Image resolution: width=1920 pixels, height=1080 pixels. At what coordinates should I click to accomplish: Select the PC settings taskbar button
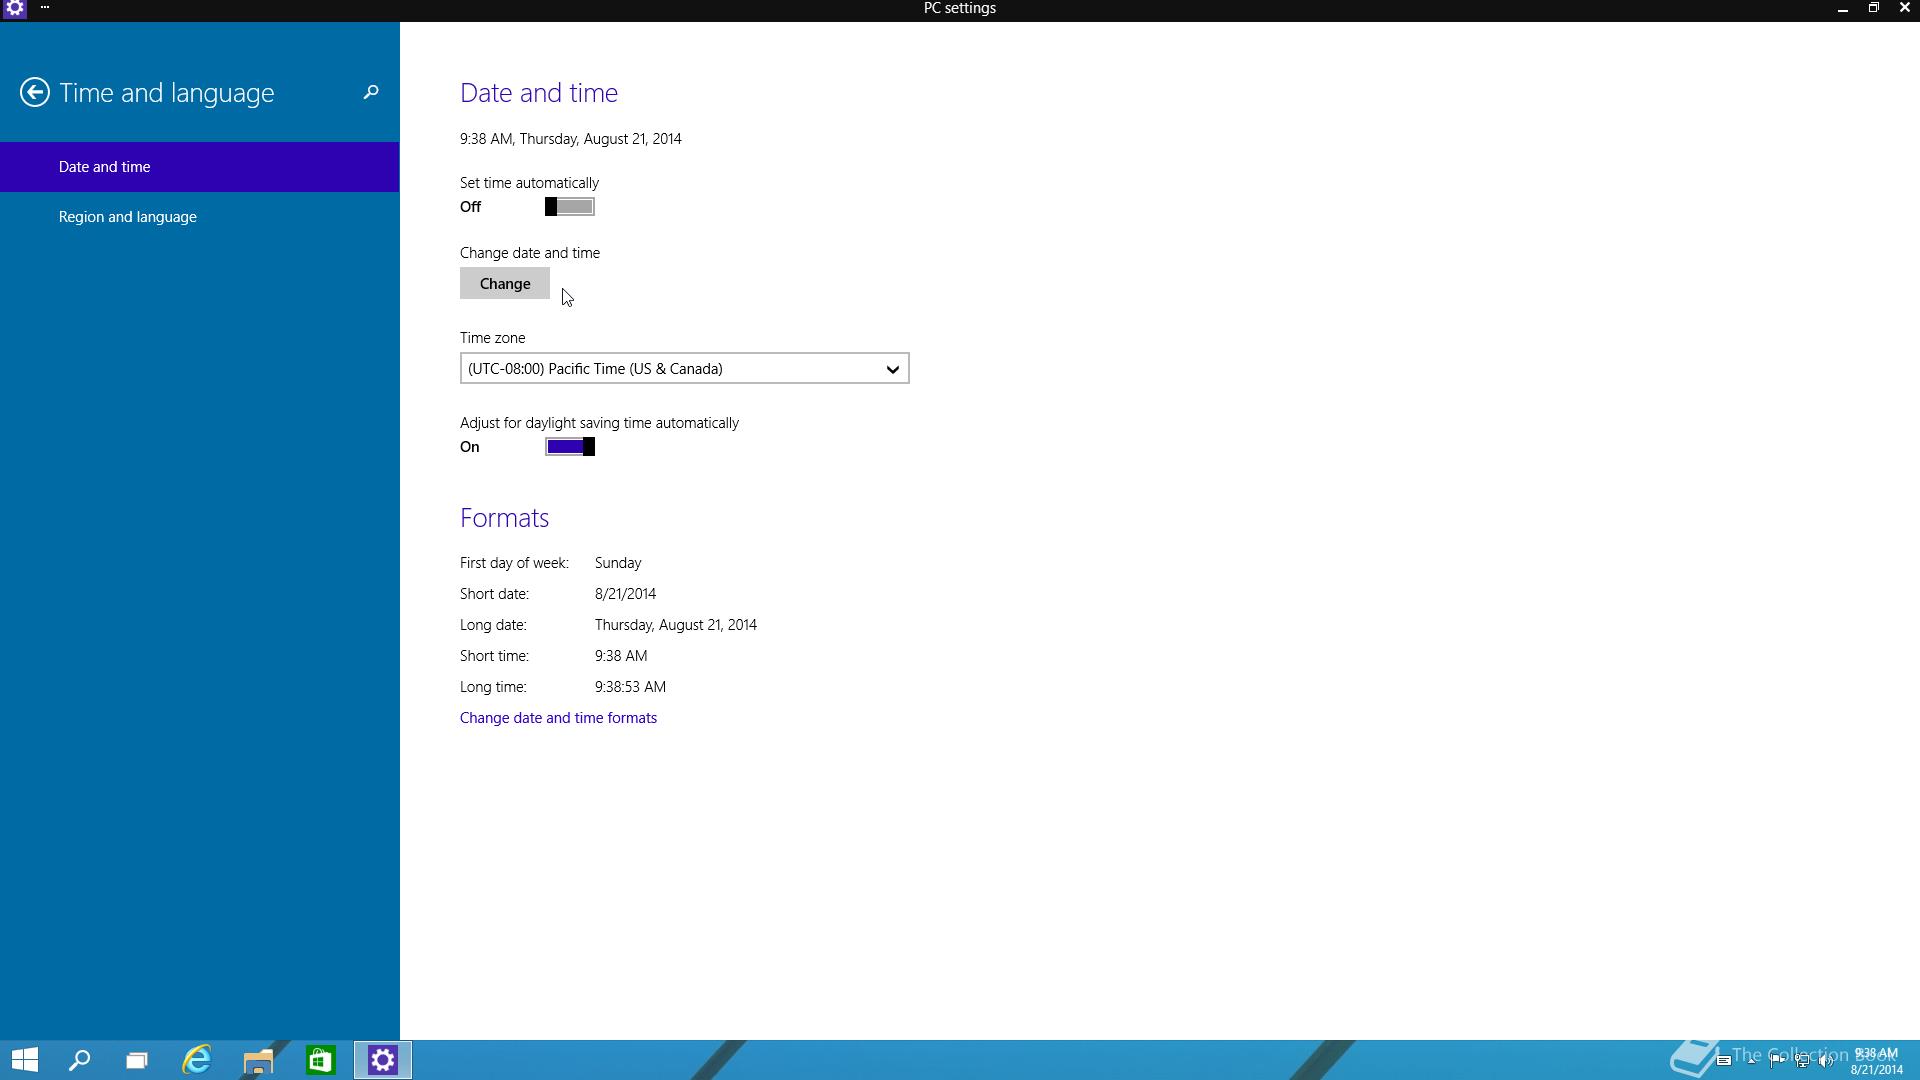coord(382,1060)
